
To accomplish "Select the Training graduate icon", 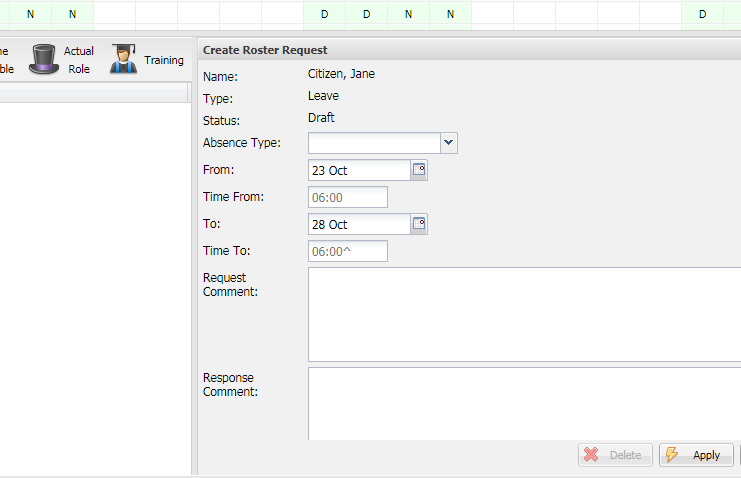I will (x=123, y=59).
